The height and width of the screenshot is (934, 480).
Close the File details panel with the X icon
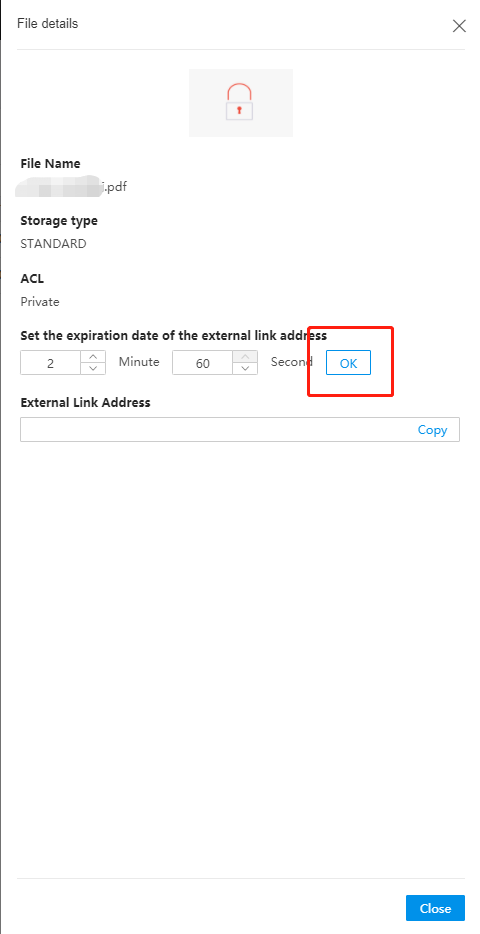coord(459,26)
